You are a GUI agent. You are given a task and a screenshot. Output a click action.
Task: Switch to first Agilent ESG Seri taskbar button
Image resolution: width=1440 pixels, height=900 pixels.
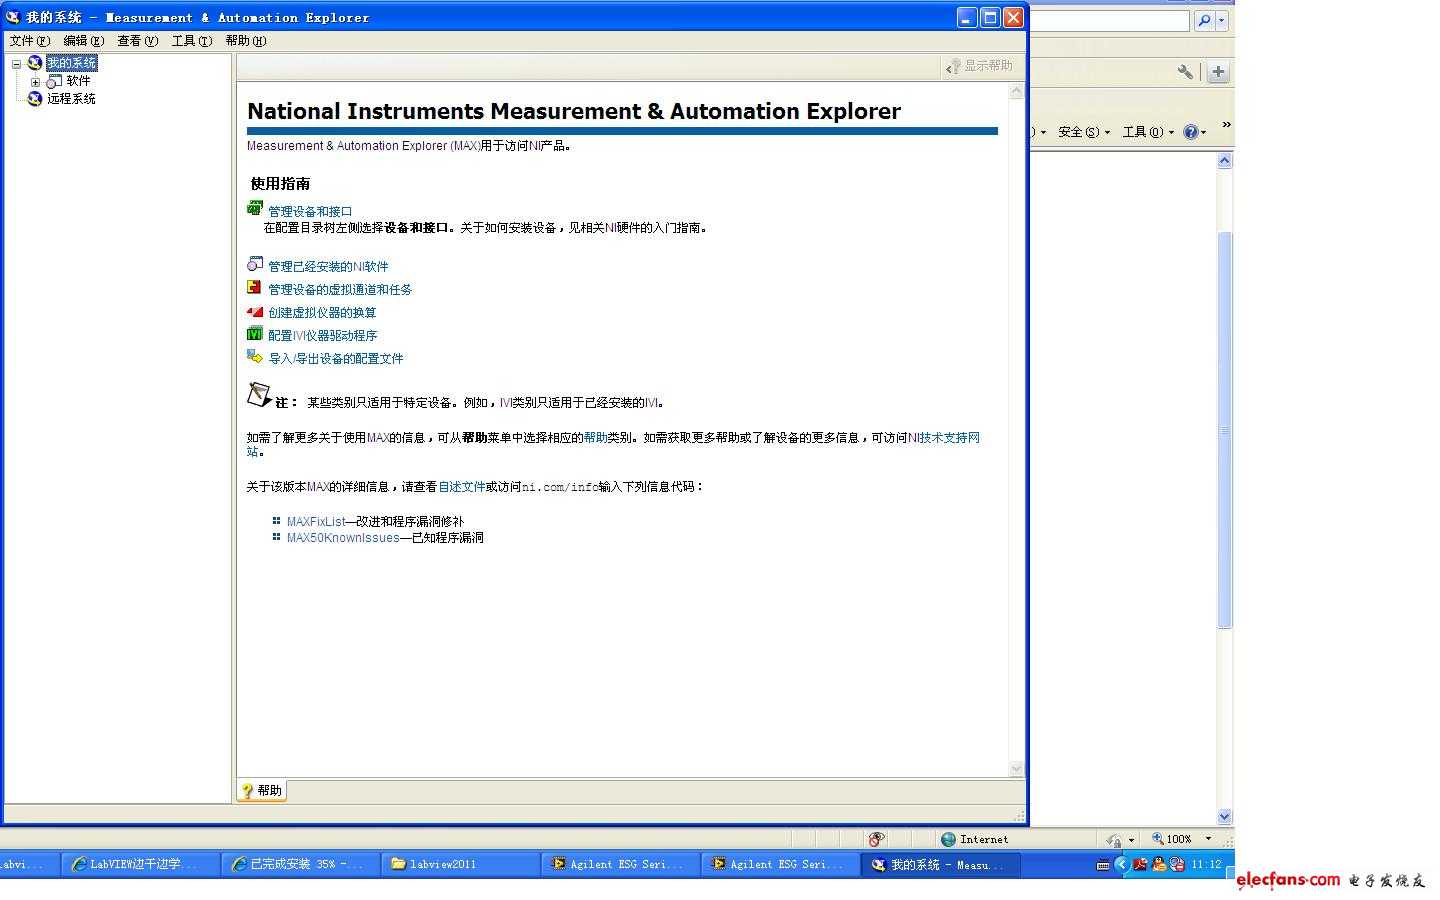(x=619, y=864)
